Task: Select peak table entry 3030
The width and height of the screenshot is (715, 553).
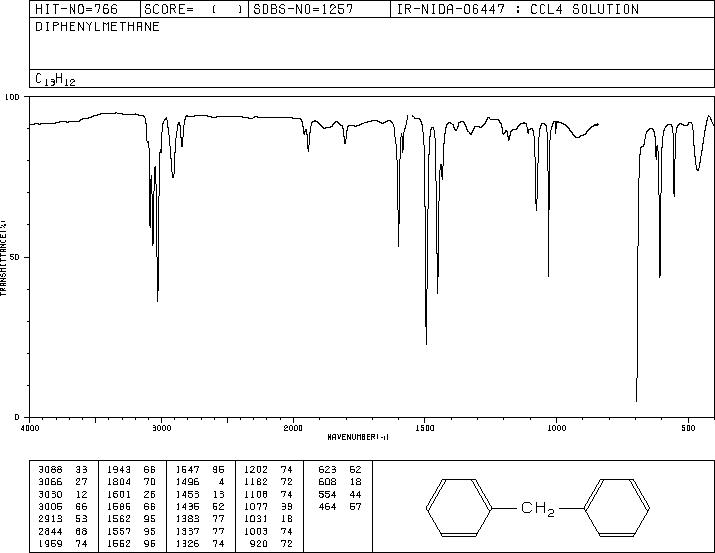Action: 63,494
